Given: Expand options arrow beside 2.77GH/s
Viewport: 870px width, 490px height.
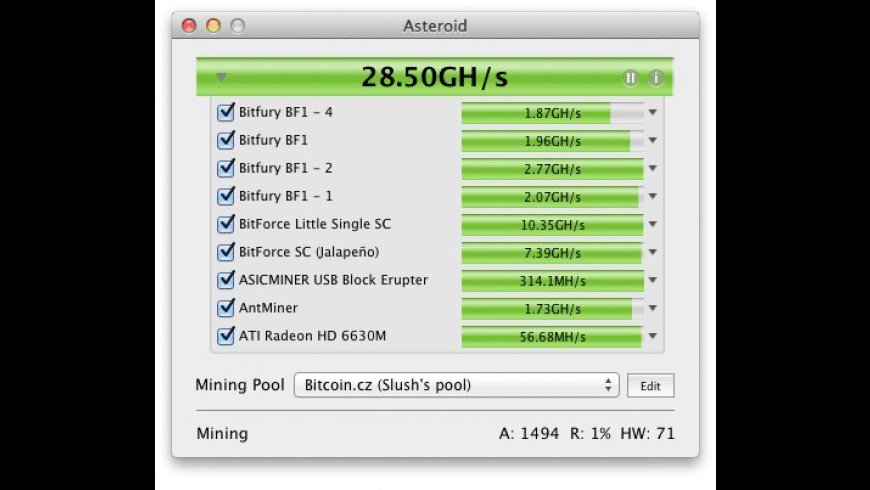Looking at the screenshot, I should [x=653, y=168].
